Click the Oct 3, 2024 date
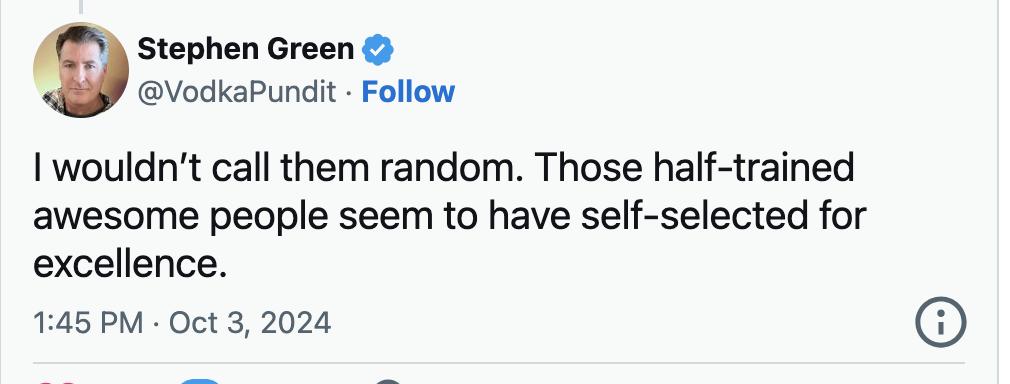Viewport: 1010px width, 384px height. pyautogui.click(x=250, y=322)
